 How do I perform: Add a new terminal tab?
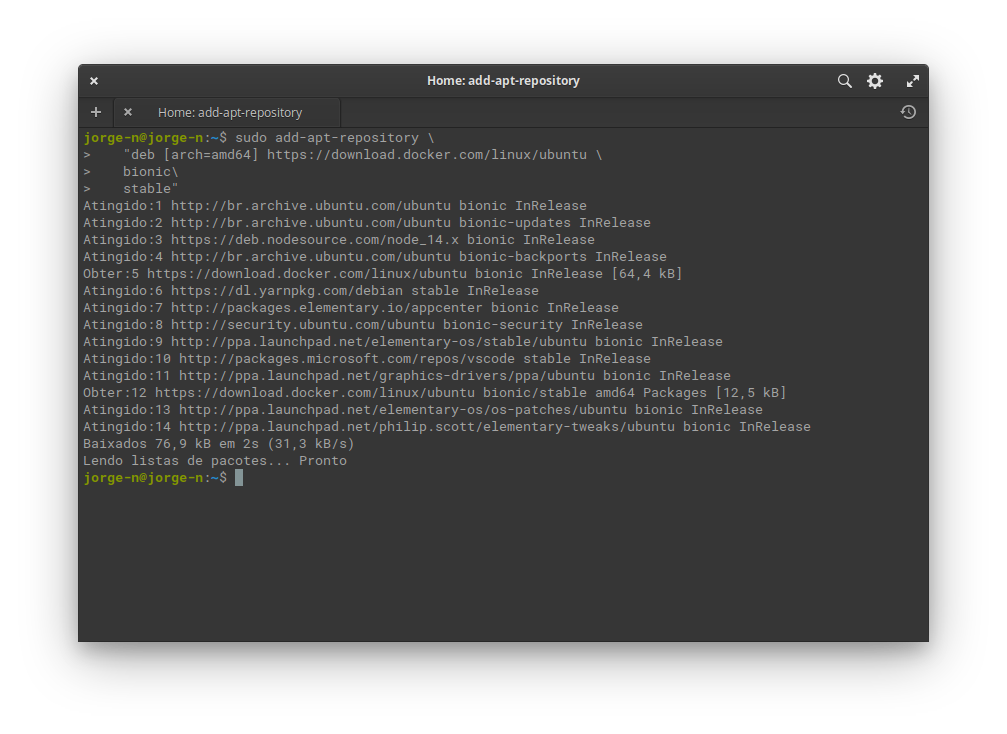(96, 112)
